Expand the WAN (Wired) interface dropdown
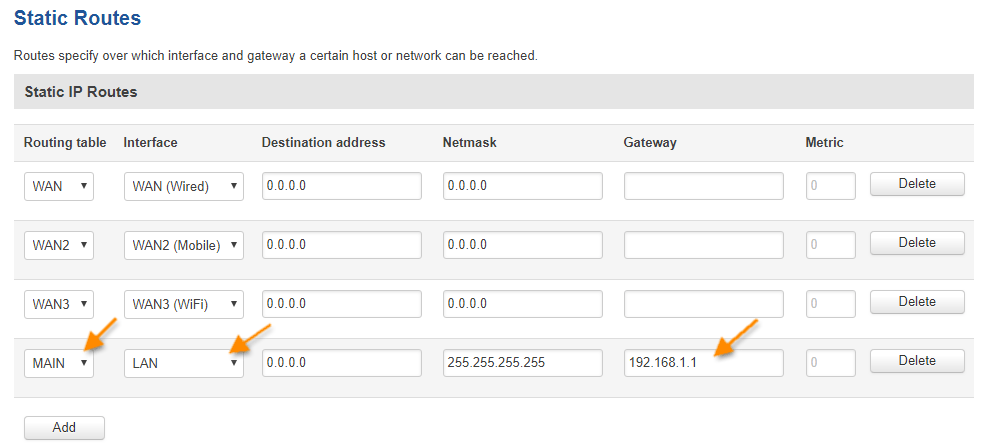The height and width of the screenshot is (448, 988). point(183,186)
